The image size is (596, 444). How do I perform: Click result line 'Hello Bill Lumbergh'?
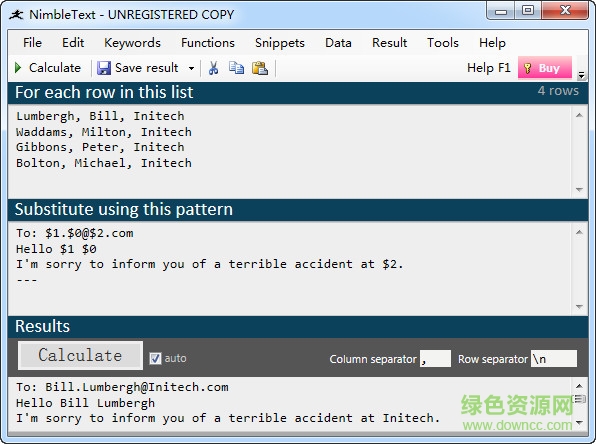click(x=86, y=403)
